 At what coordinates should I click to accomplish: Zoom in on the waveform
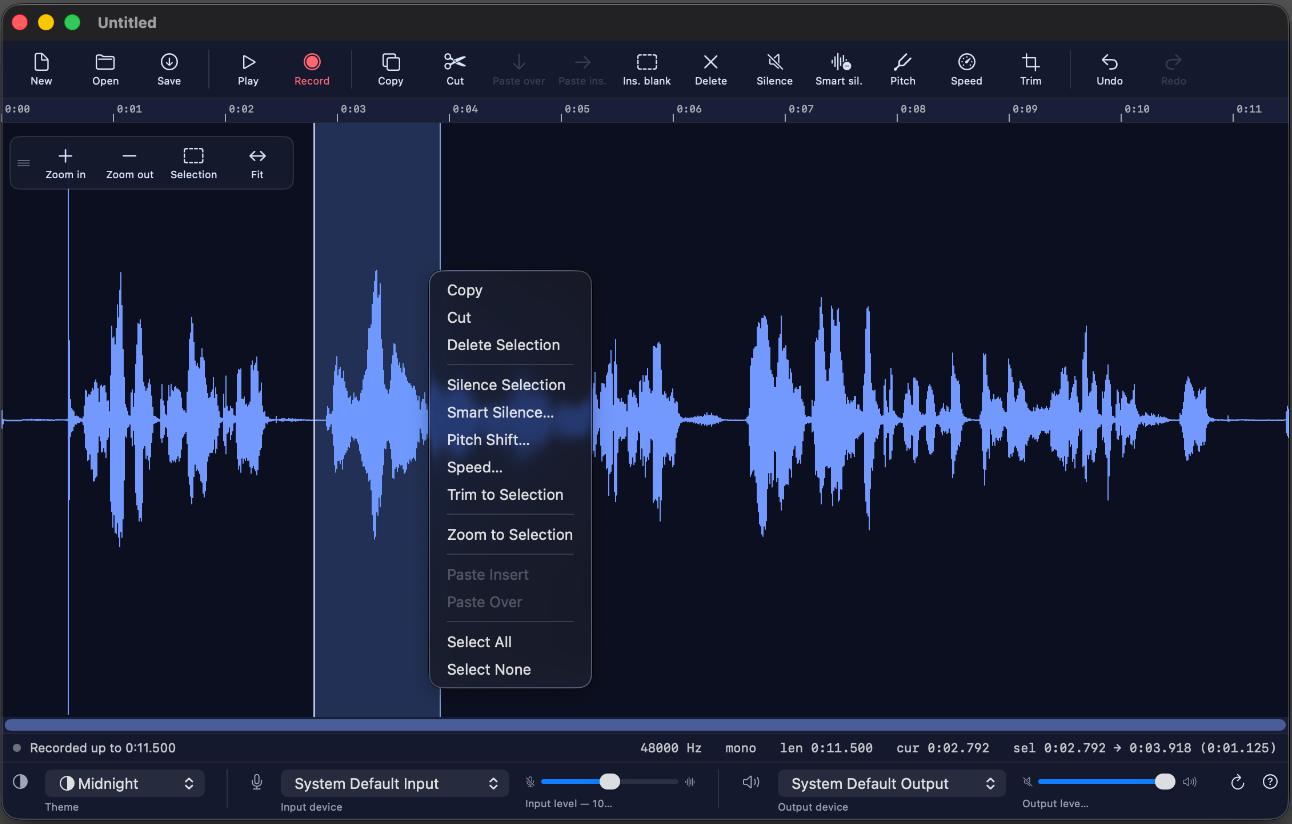pos(66,163)
